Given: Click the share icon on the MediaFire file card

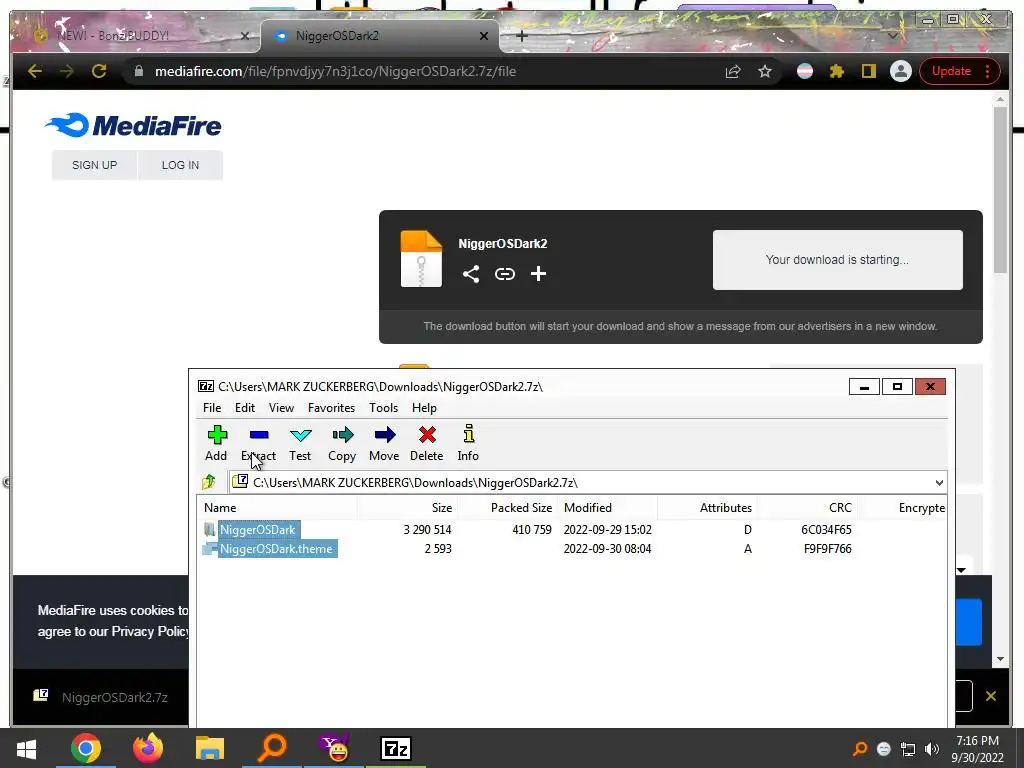Looking at the screenshot, I should pos(471,274).
